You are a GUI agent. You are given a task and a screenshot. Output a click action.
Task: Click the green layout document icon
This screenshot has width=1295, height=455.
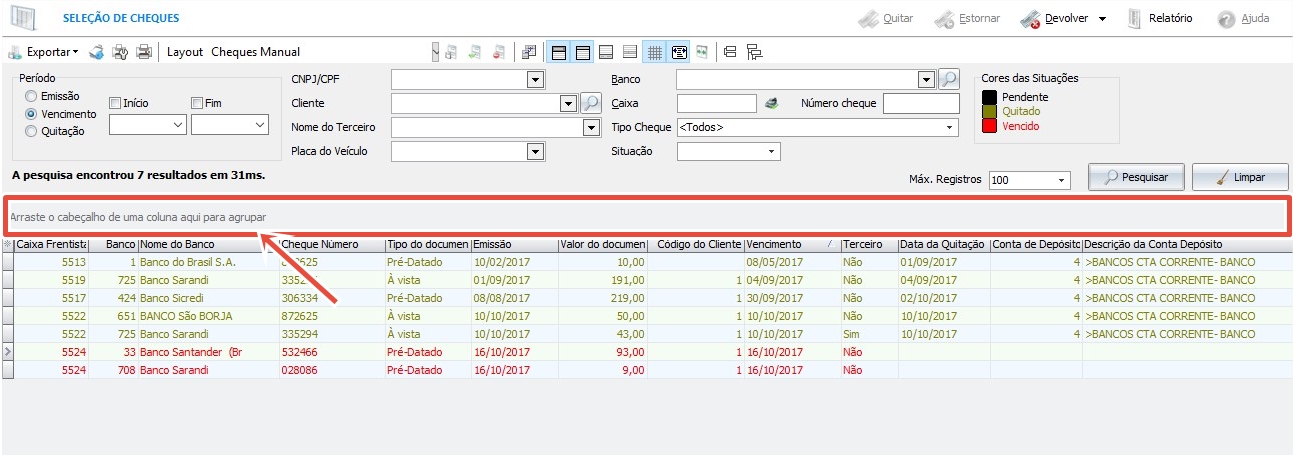[475, 51]
